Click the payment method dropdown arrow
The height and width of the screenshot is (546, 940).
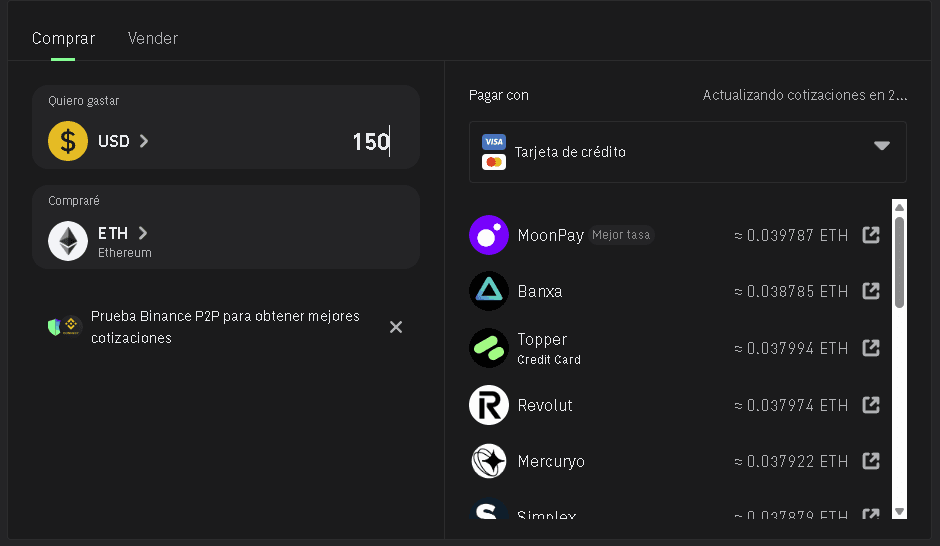(881, 146)
